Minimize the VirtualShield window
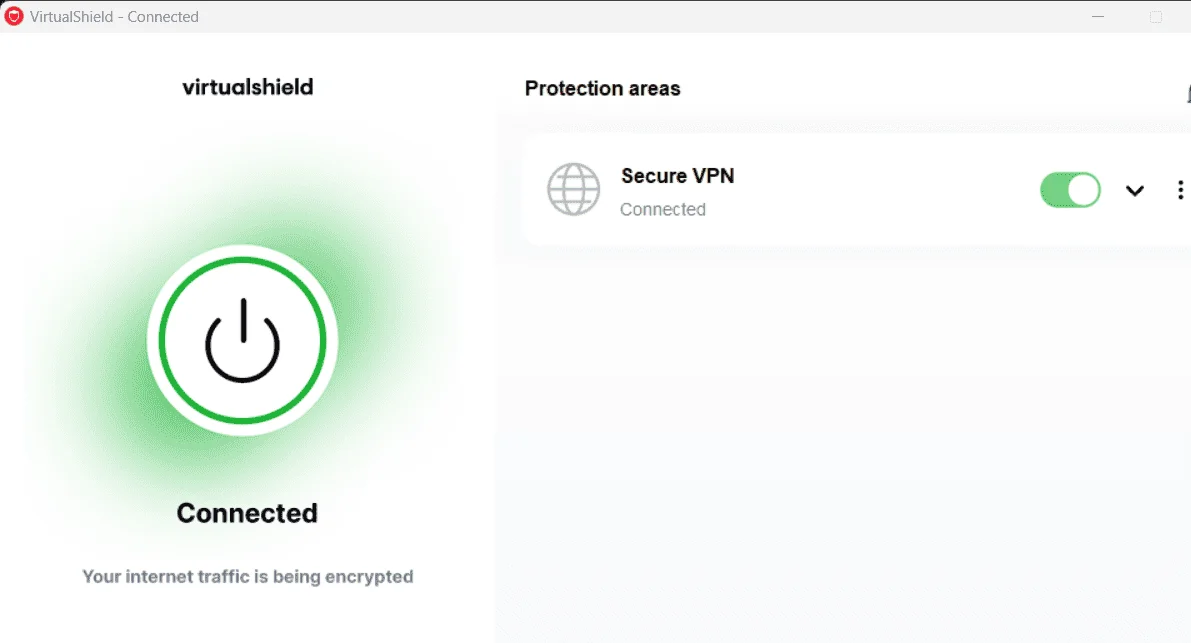 click(x=1098, y=16)
